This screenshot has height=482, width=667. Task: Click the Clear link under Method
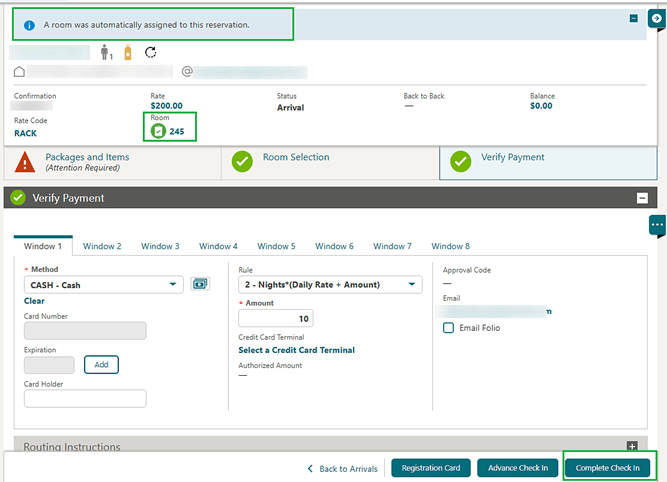34,301
